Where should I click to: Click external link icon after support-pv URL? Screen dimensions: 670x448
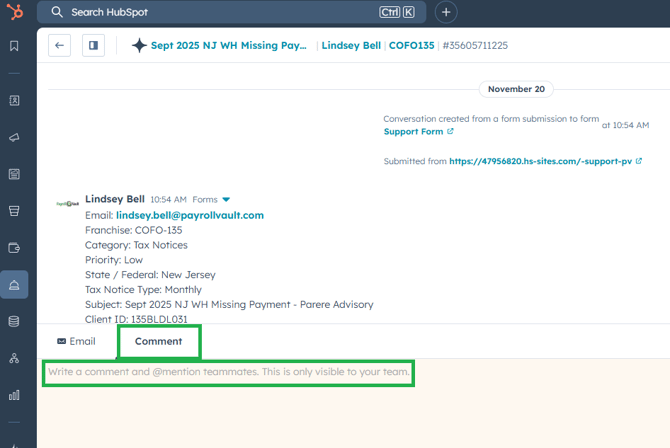coord(638,161)
